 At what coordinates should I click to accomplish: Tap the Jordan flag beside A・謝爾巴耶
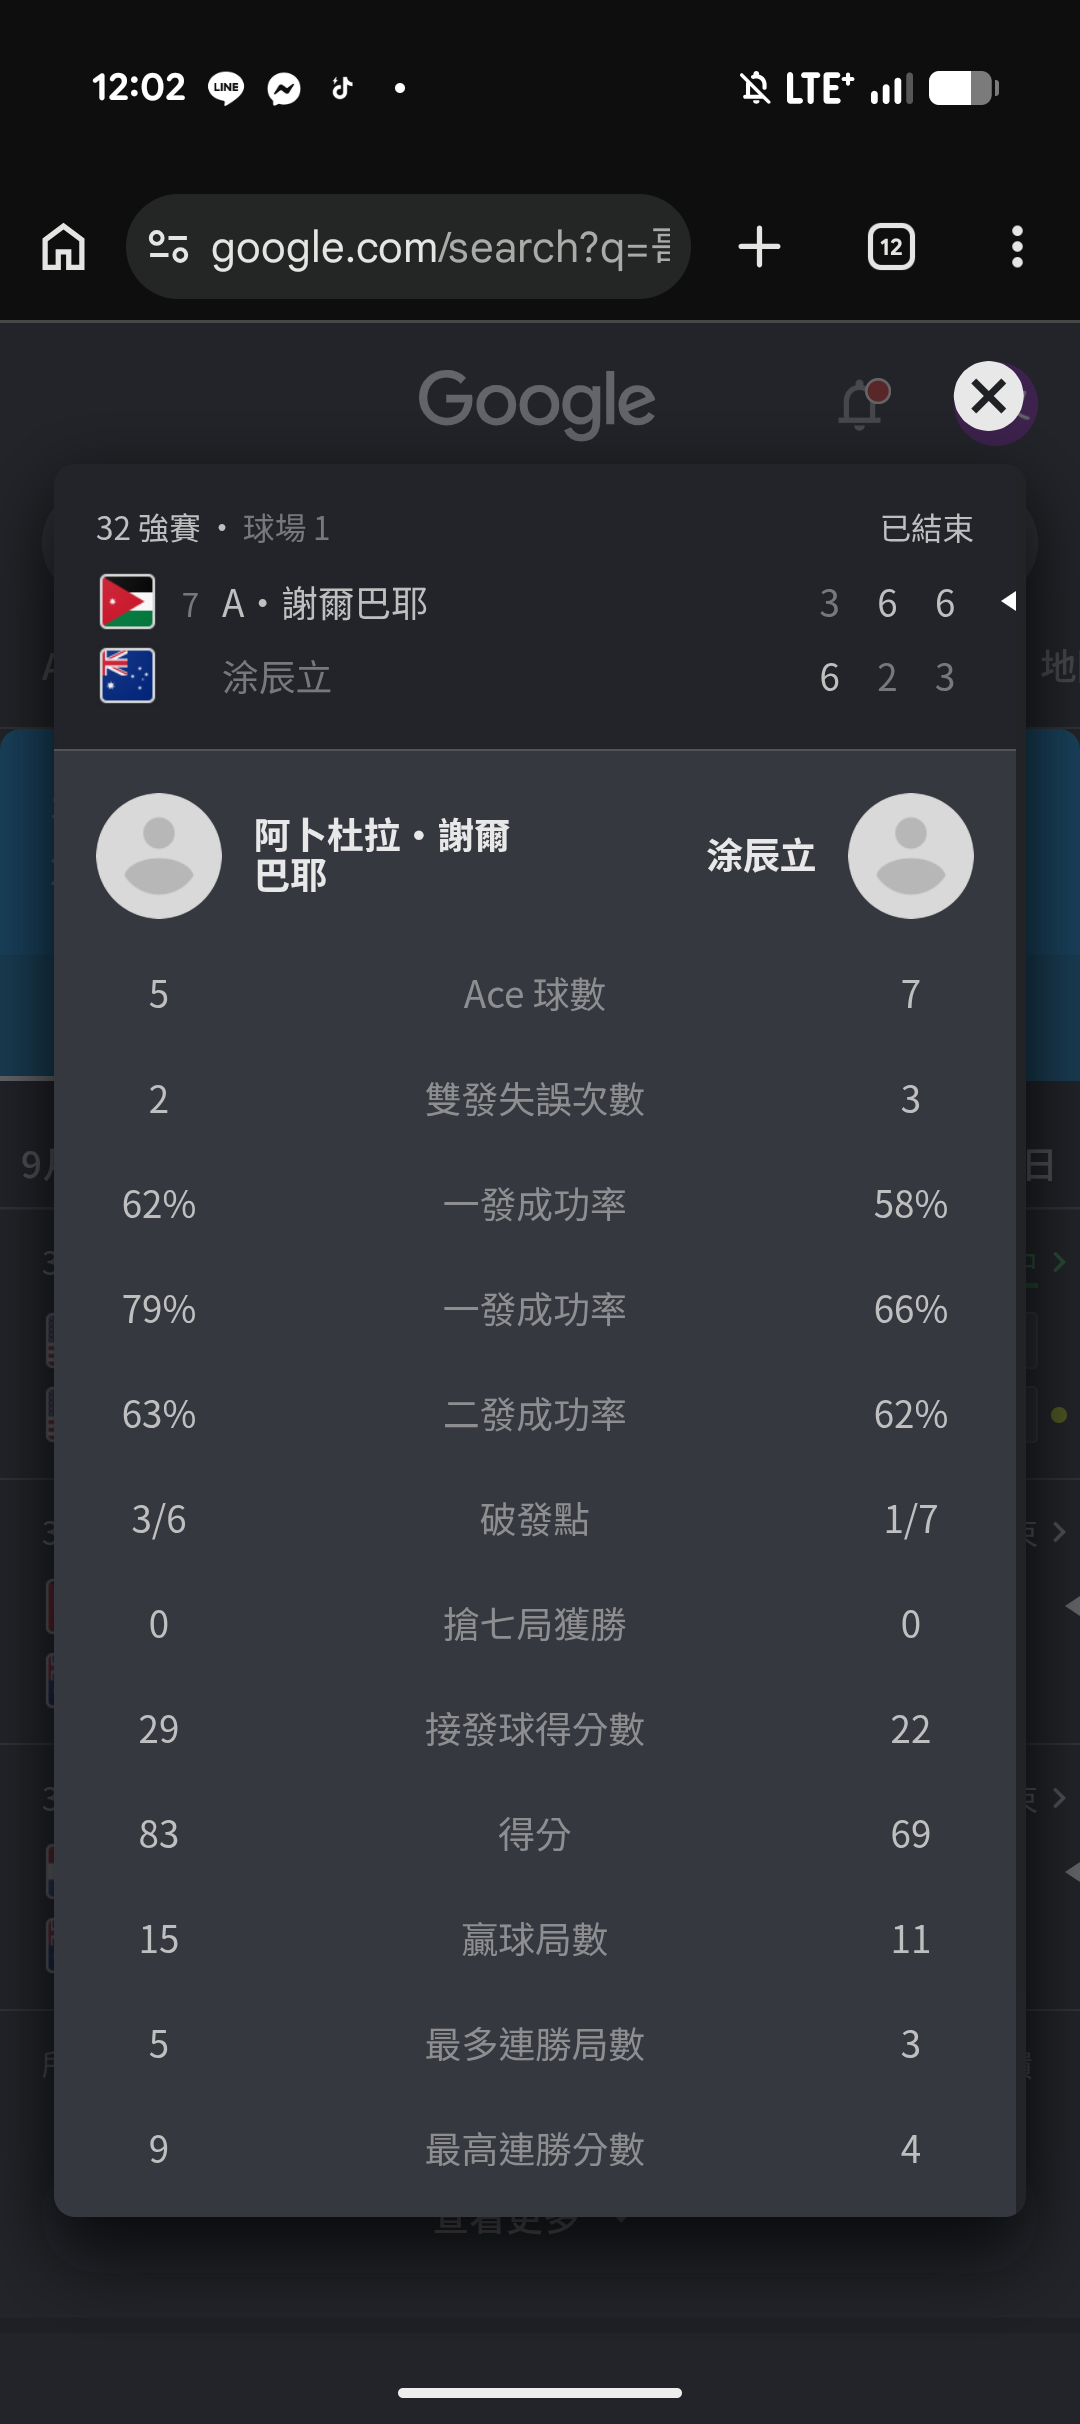[127, 602]
